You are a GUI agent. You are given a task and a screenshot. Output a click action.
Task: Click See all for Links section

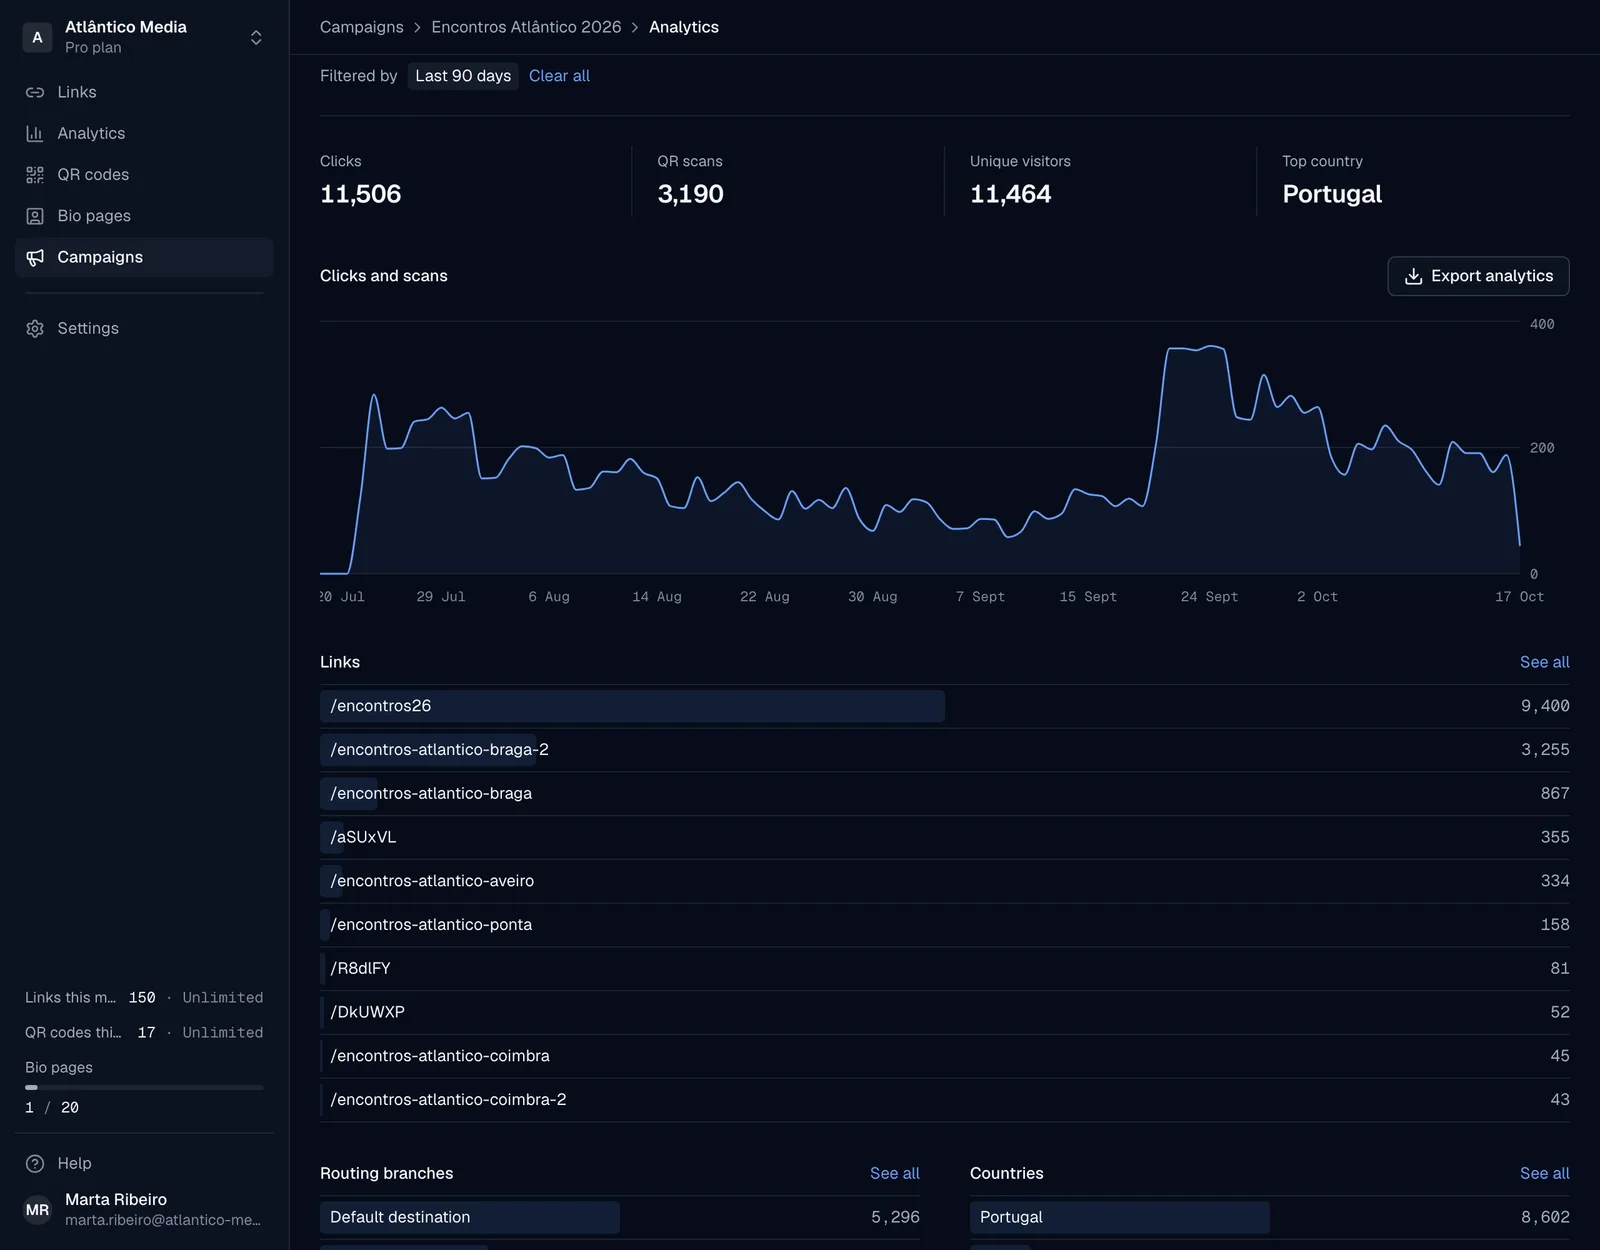point(1544,662)
